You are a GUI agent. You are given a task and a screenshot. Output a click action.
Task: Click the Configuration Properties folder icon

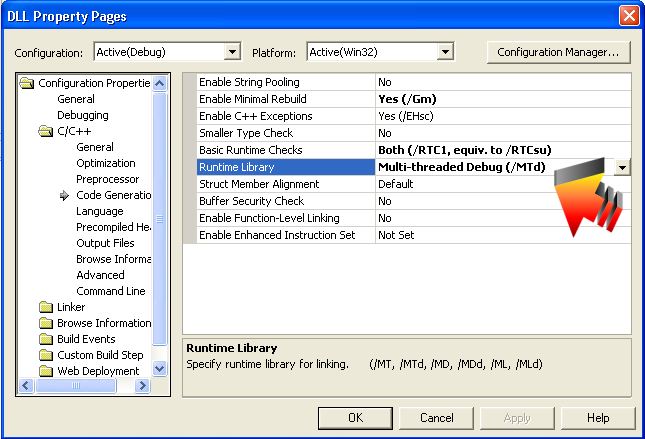[x=28, y=83]
